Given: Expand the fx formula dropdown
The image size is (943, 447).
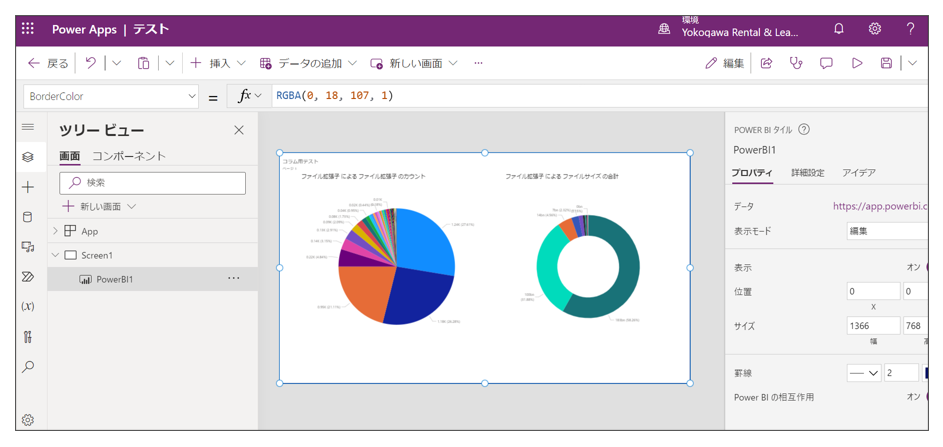Looking at the screenshot, I should [250, 96].
